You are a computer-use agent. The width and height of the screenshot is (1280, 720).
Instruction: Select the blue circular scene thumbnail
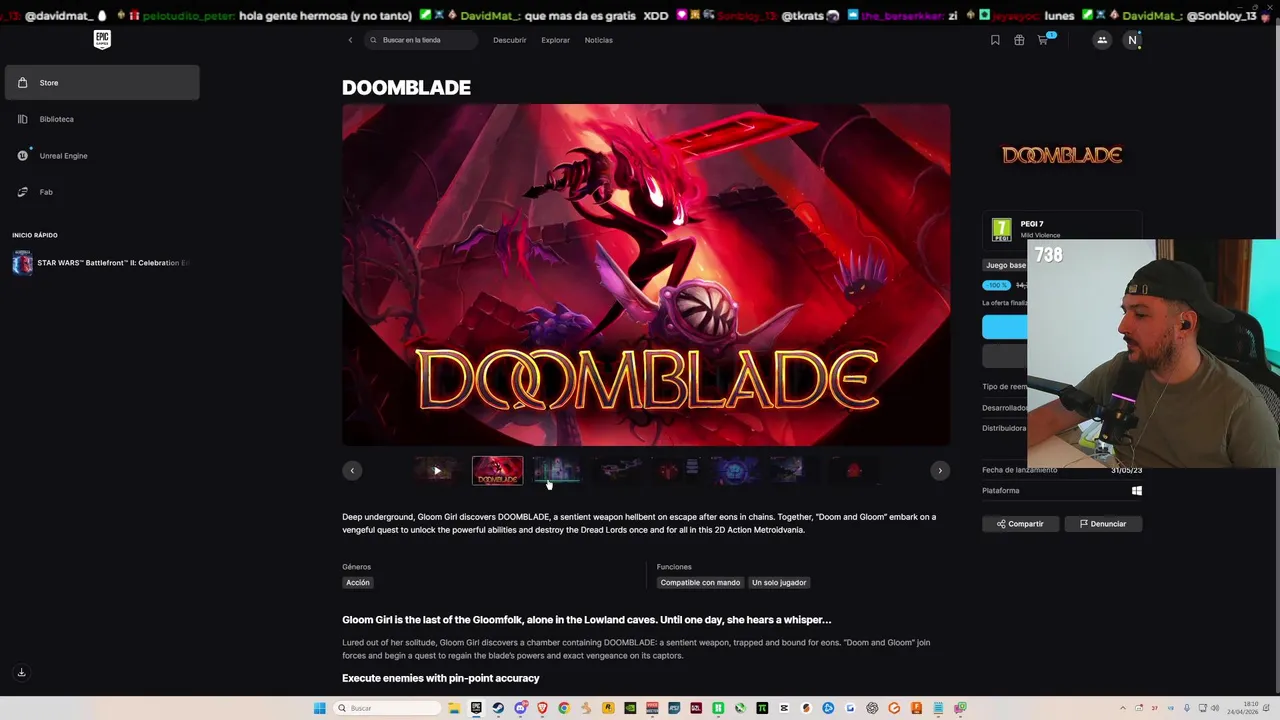point(735,470)
